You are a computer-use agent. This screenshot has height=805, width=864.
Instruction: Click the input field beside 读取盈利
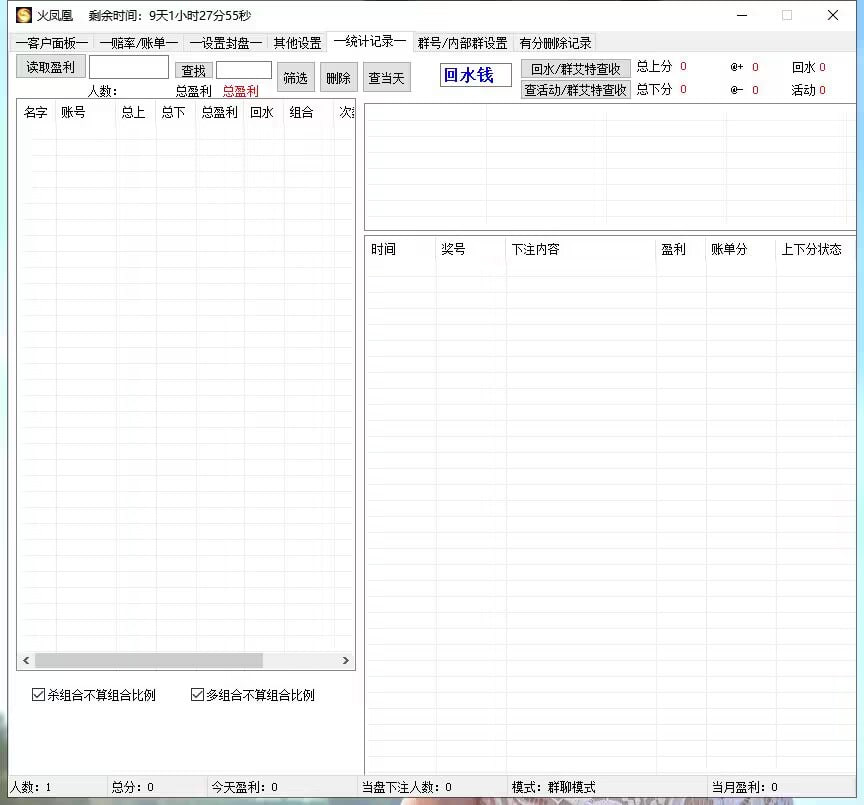coord(129,67)
